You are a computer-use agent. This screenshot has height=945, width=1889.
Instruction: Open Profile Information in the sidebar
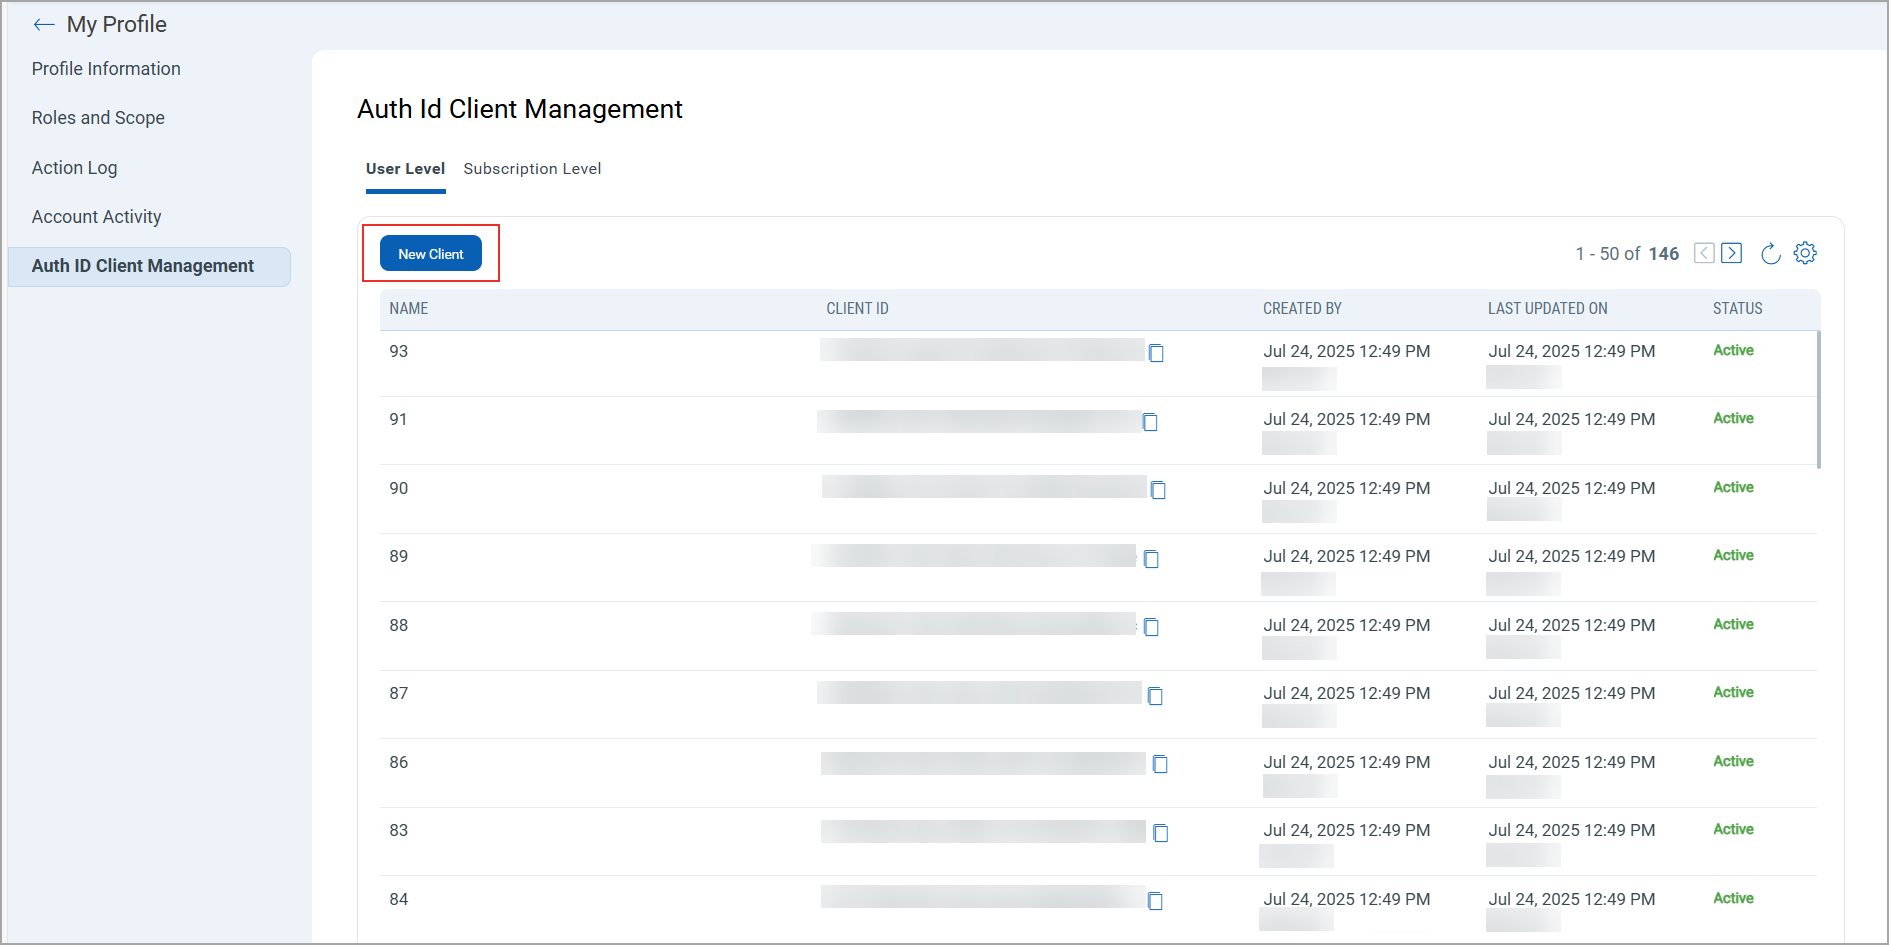106,69
